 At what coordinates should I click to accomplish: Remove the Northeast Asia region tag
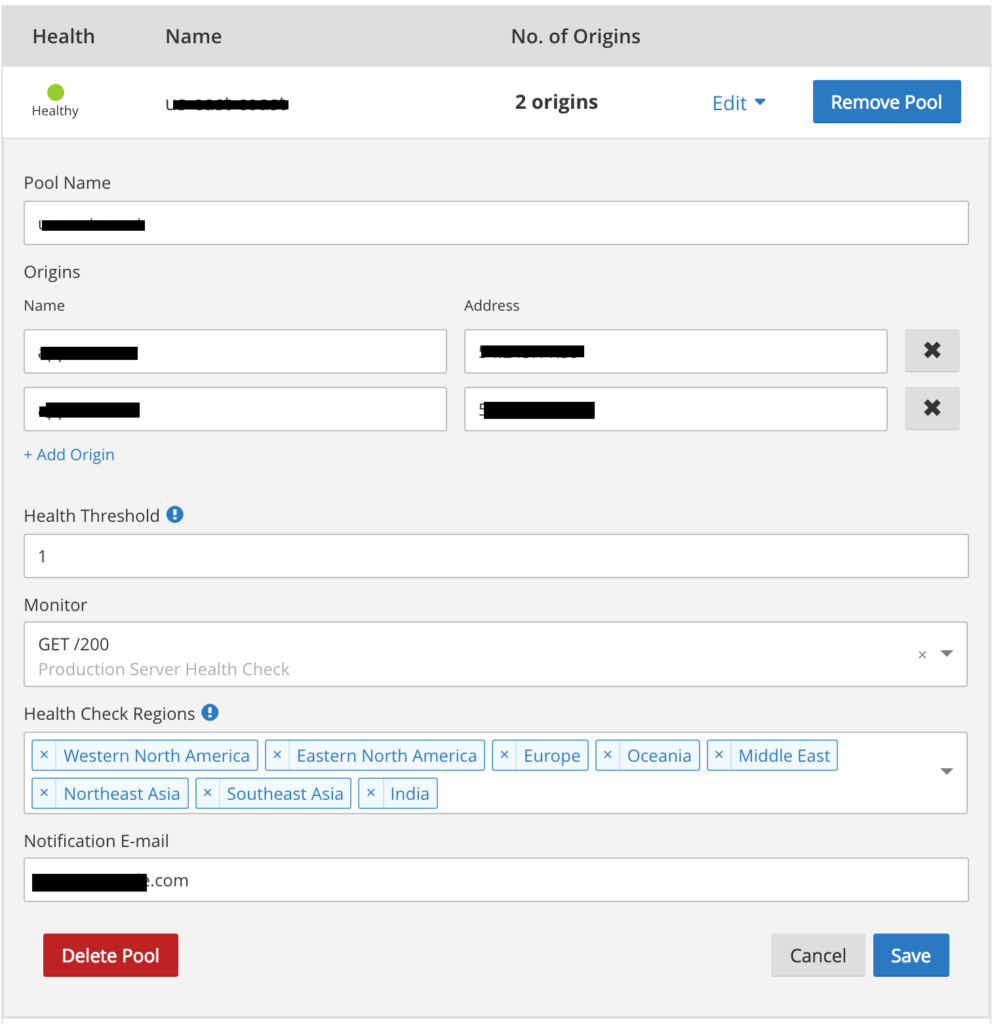click(x=43, y=793)
